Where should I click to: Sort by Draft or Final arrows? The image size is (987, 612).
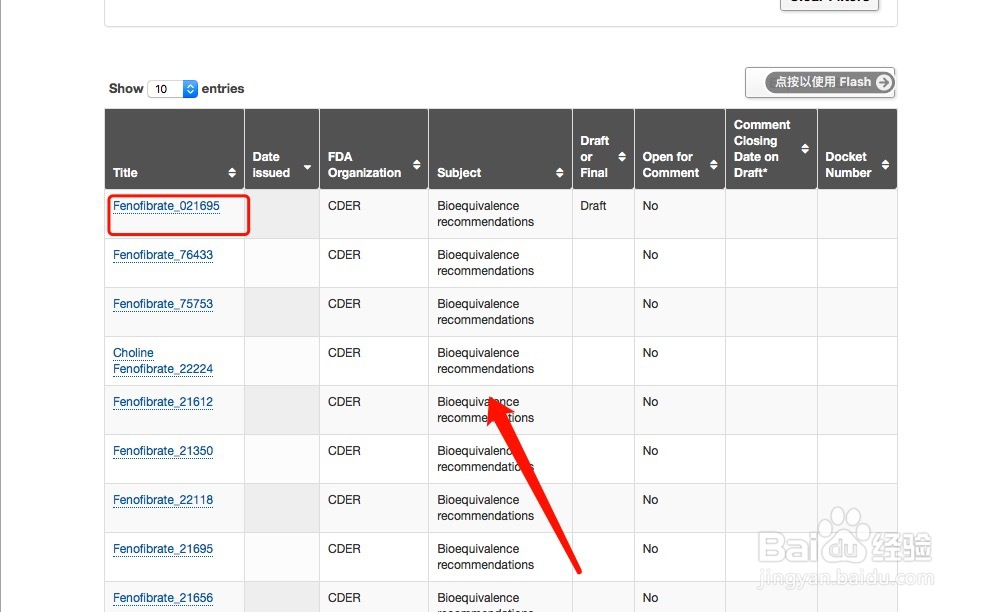click(x=621, y=157)
